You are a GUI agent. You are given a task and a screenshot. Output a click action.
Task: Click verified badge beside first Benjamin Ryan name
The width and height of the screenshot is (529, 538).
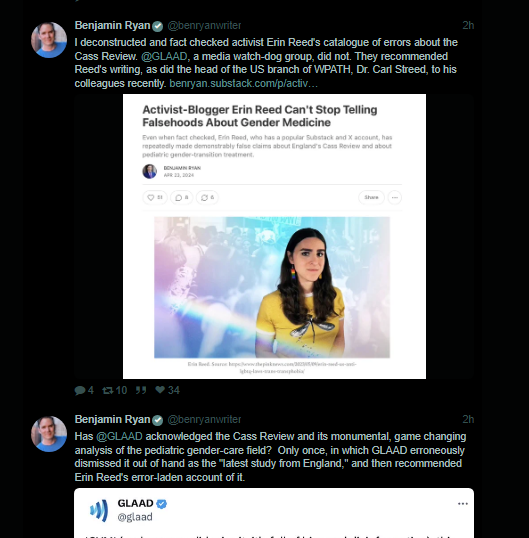[x=157, y=26]
